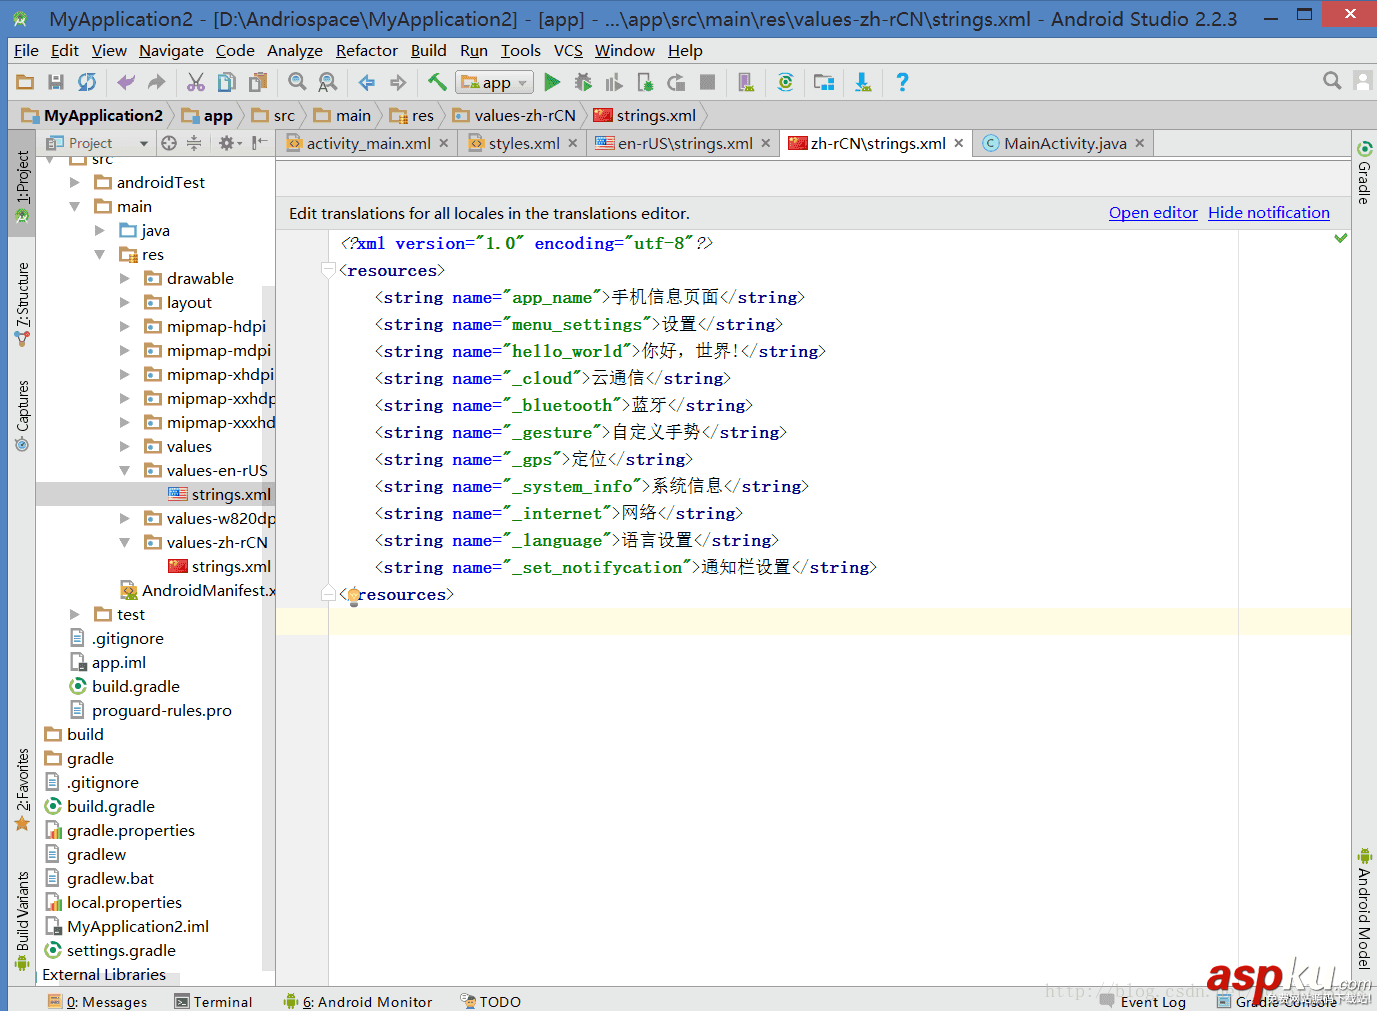Click the project panel settings gear icon
Screen dimensions: 1377x1011
[227, 143]
